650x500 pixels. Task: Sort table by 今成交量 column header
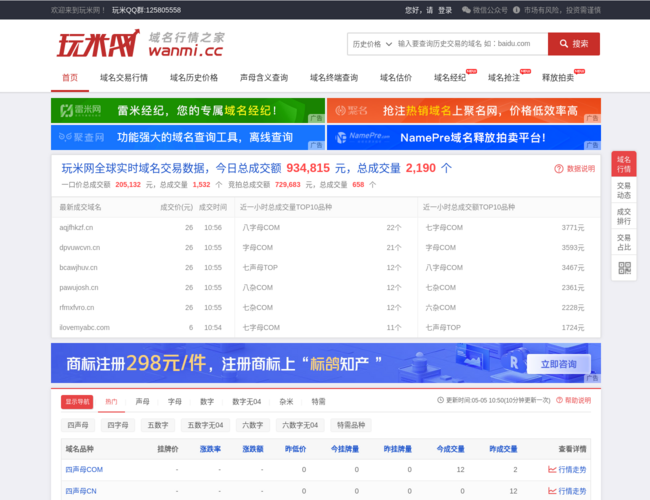(x=450, y=449)
